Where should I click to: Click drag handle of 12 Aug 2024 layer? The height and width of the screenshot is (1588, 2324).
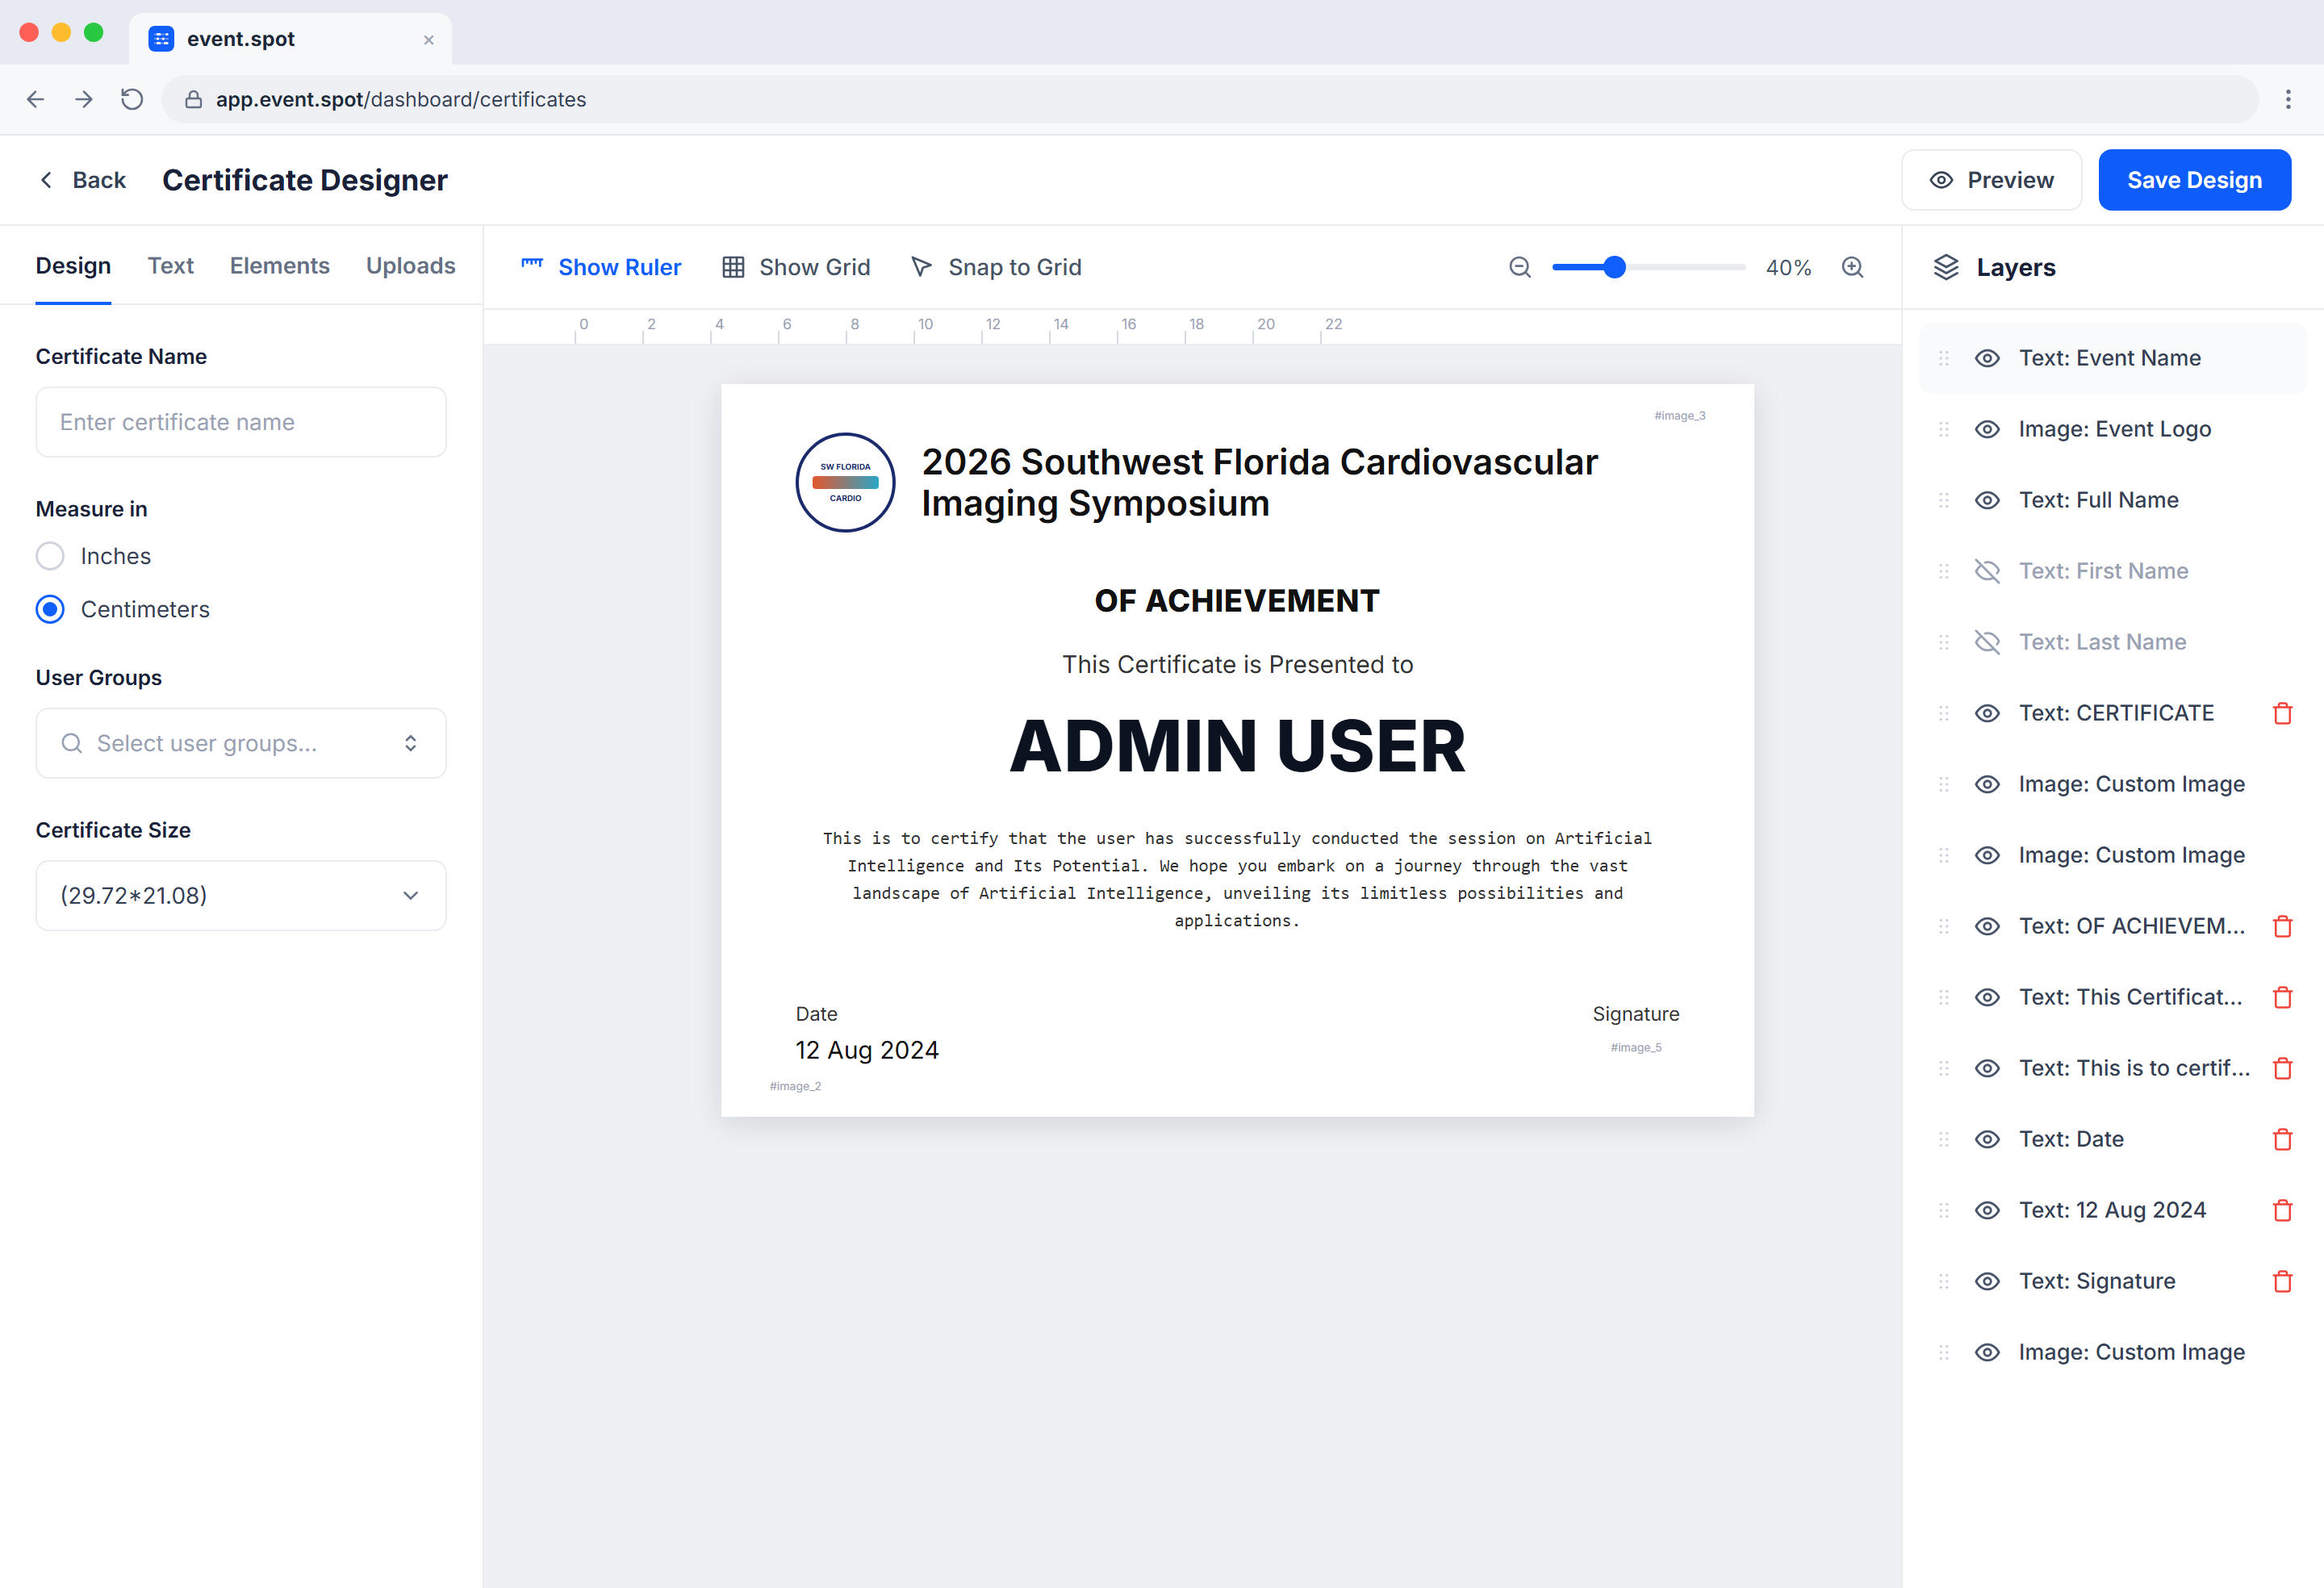pos(1944,1210)
